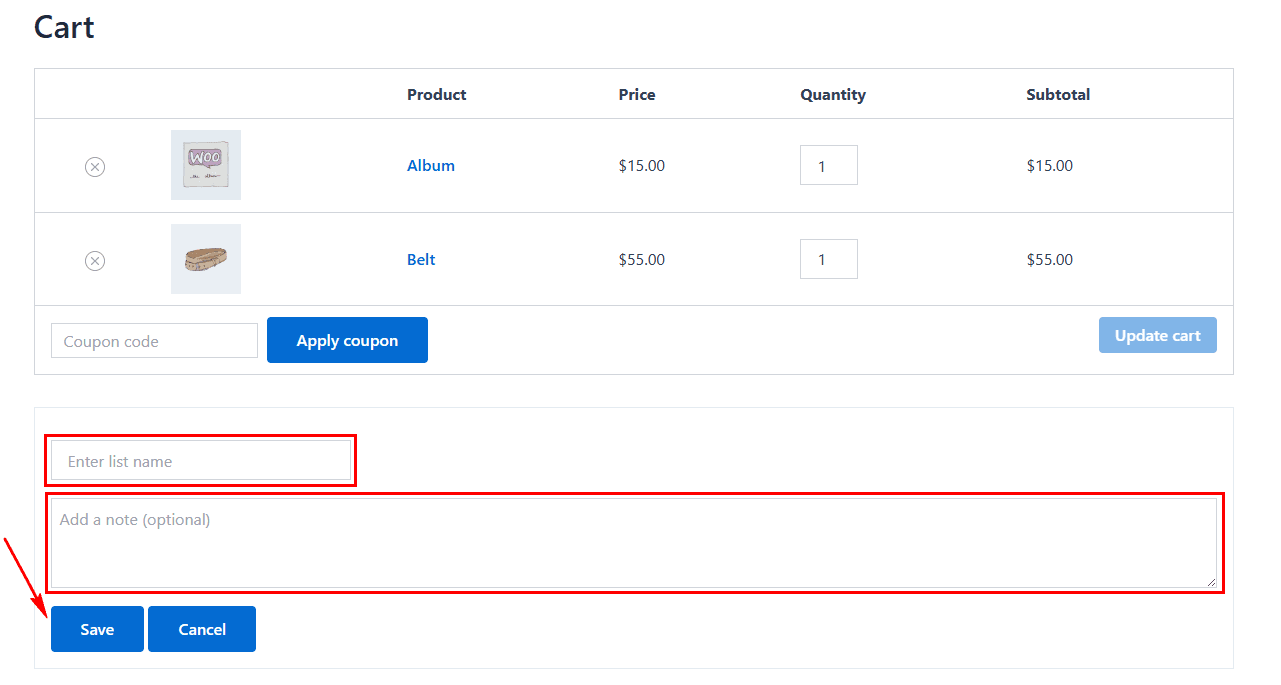Open the Album product thumbnail
Image resolution: width=1281 pixels, height=685 pixels.
206,165
